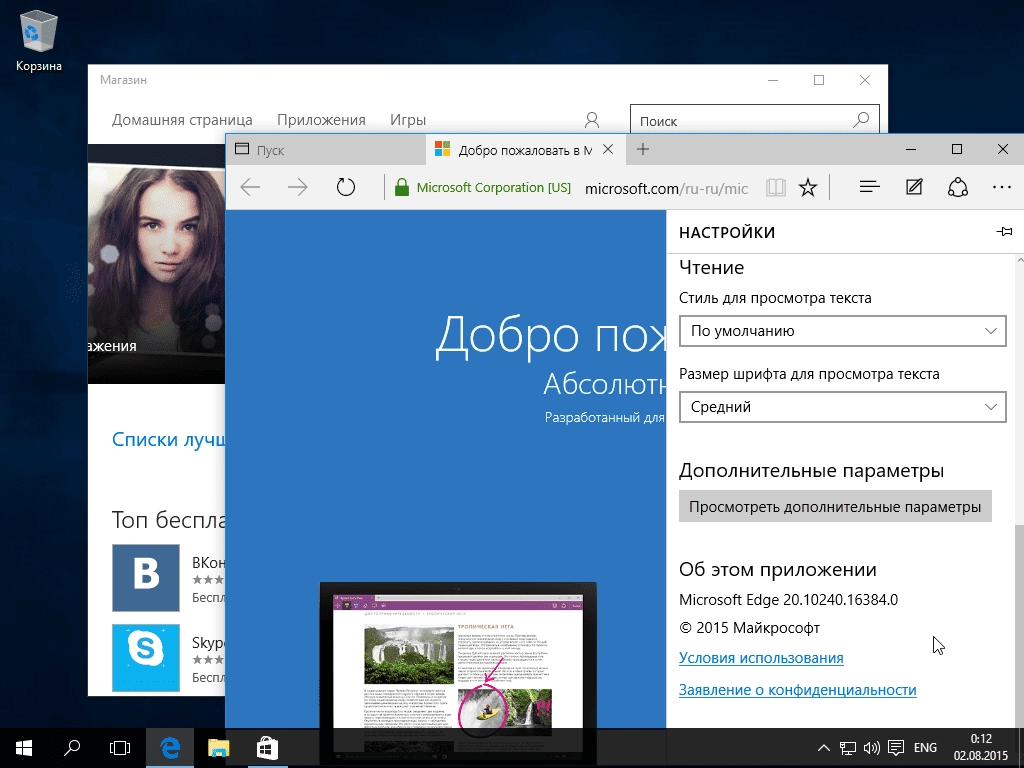Open the Share circle icon in Edge

[957, 187]
